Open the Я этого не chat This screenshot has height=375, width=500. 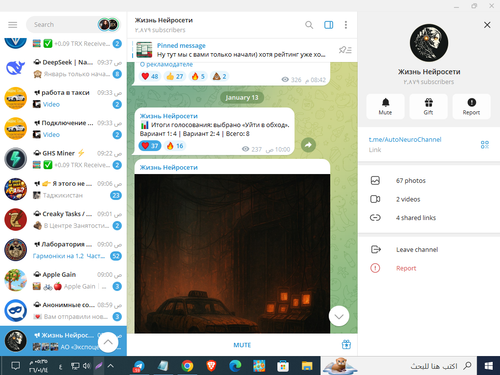pos(63,189)
